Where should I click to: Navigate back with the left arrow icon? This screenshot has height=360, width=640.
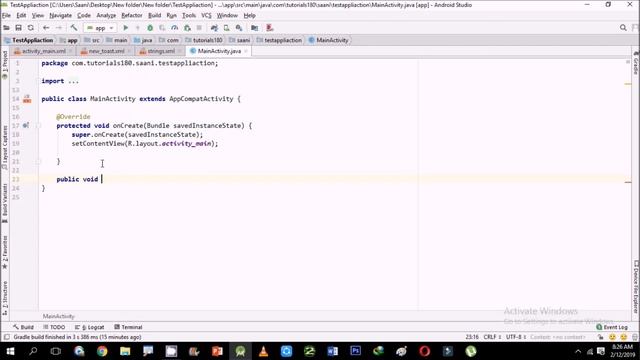(46, 28)
